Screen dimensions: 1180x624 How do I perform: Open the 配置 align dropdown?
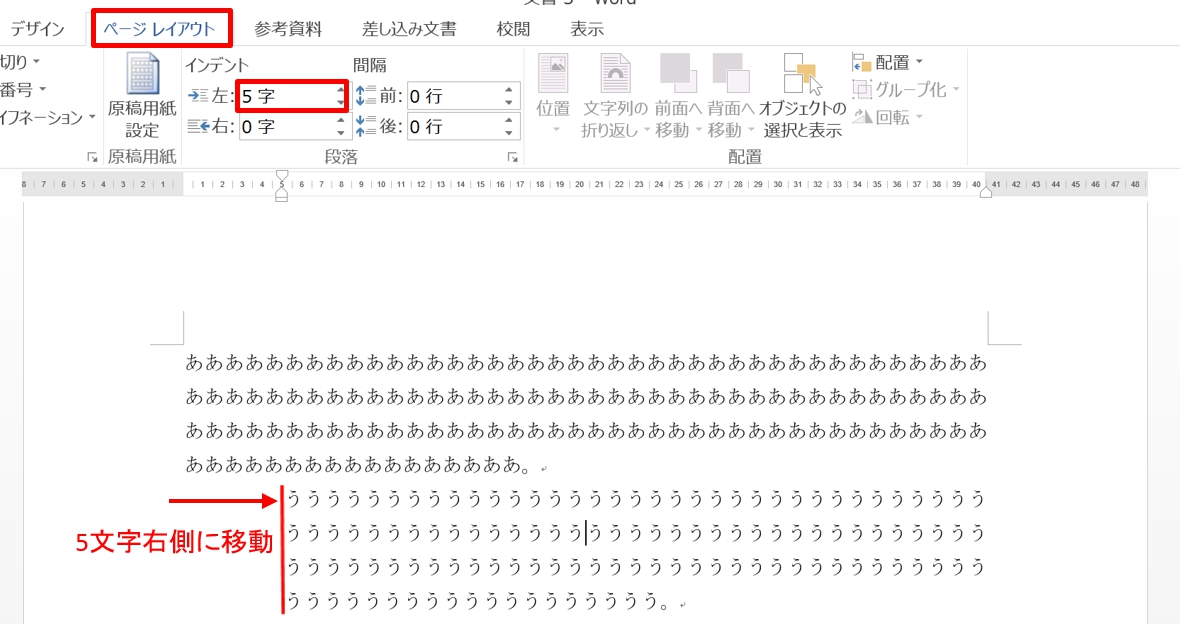[888, 62]
